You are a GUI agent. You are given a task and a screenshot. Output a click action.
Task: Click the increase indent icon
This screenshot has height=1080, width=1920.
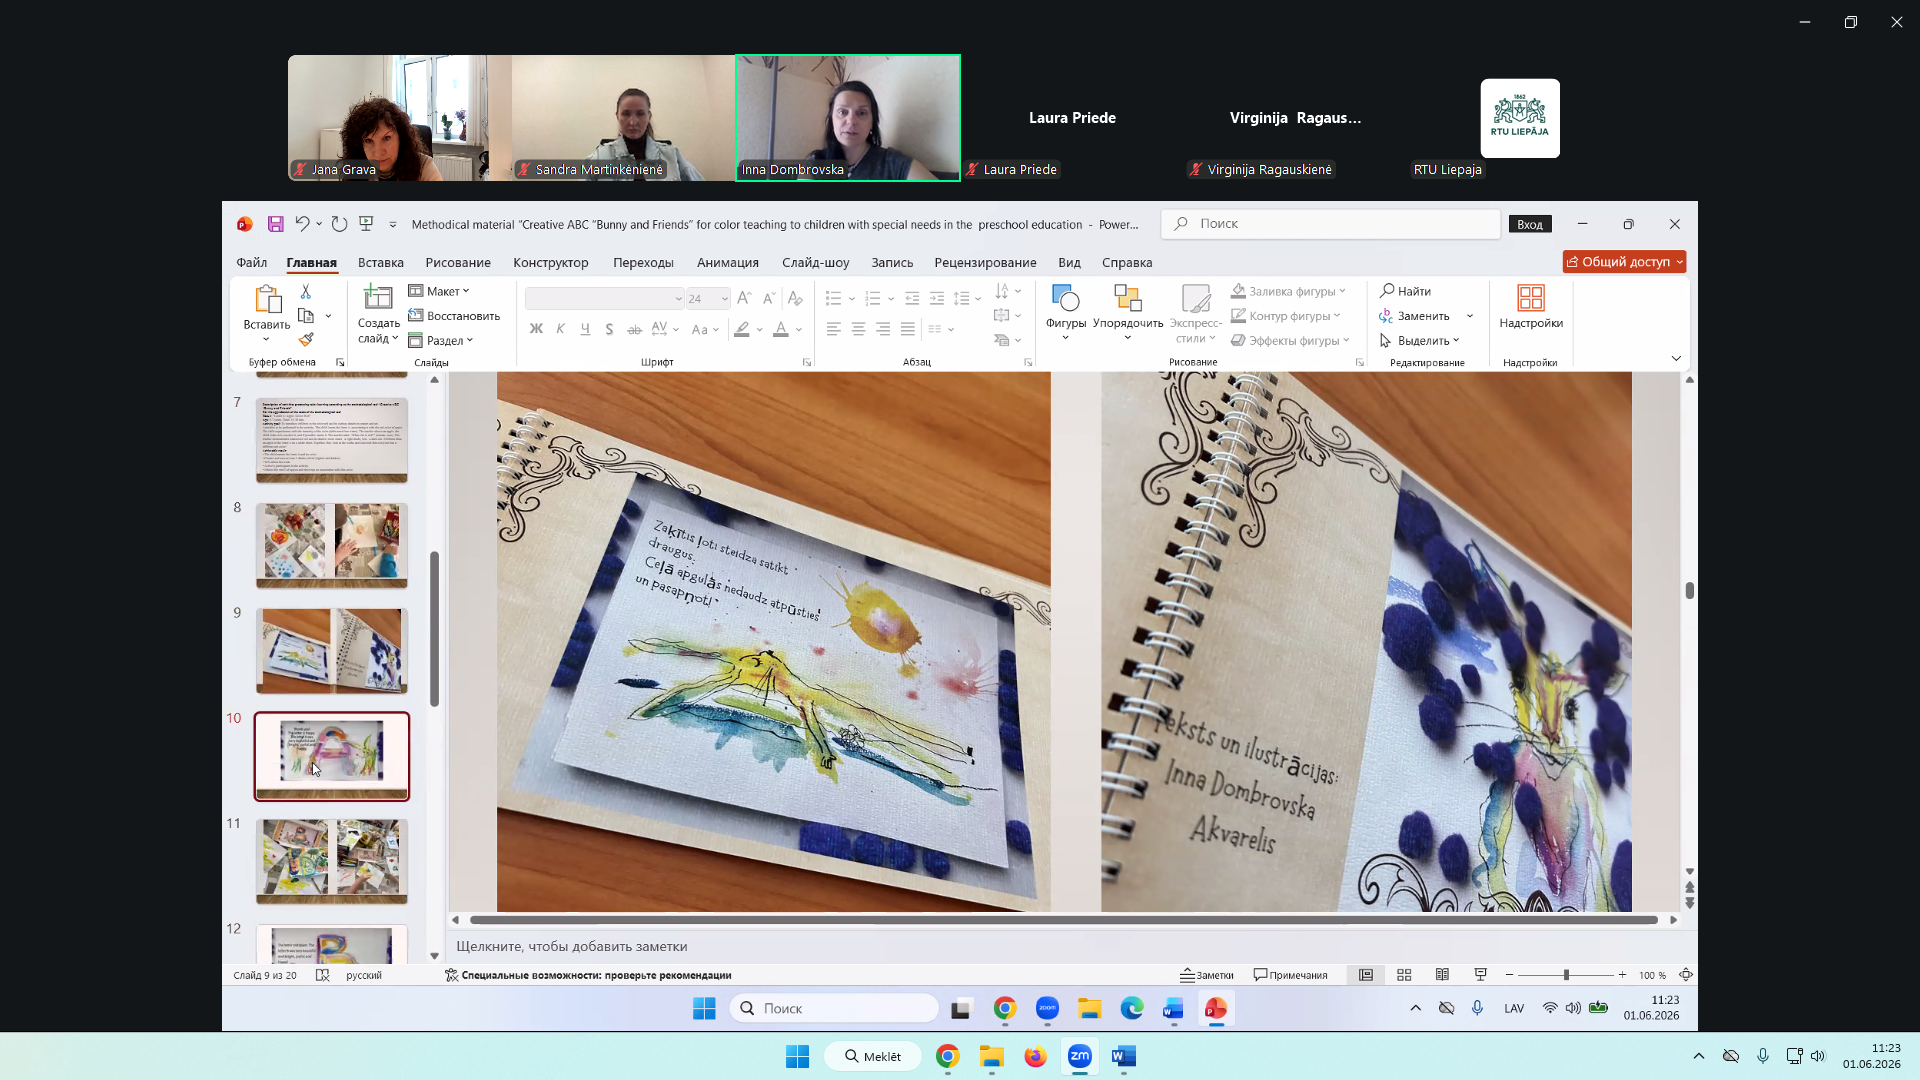tap(937, 298)
